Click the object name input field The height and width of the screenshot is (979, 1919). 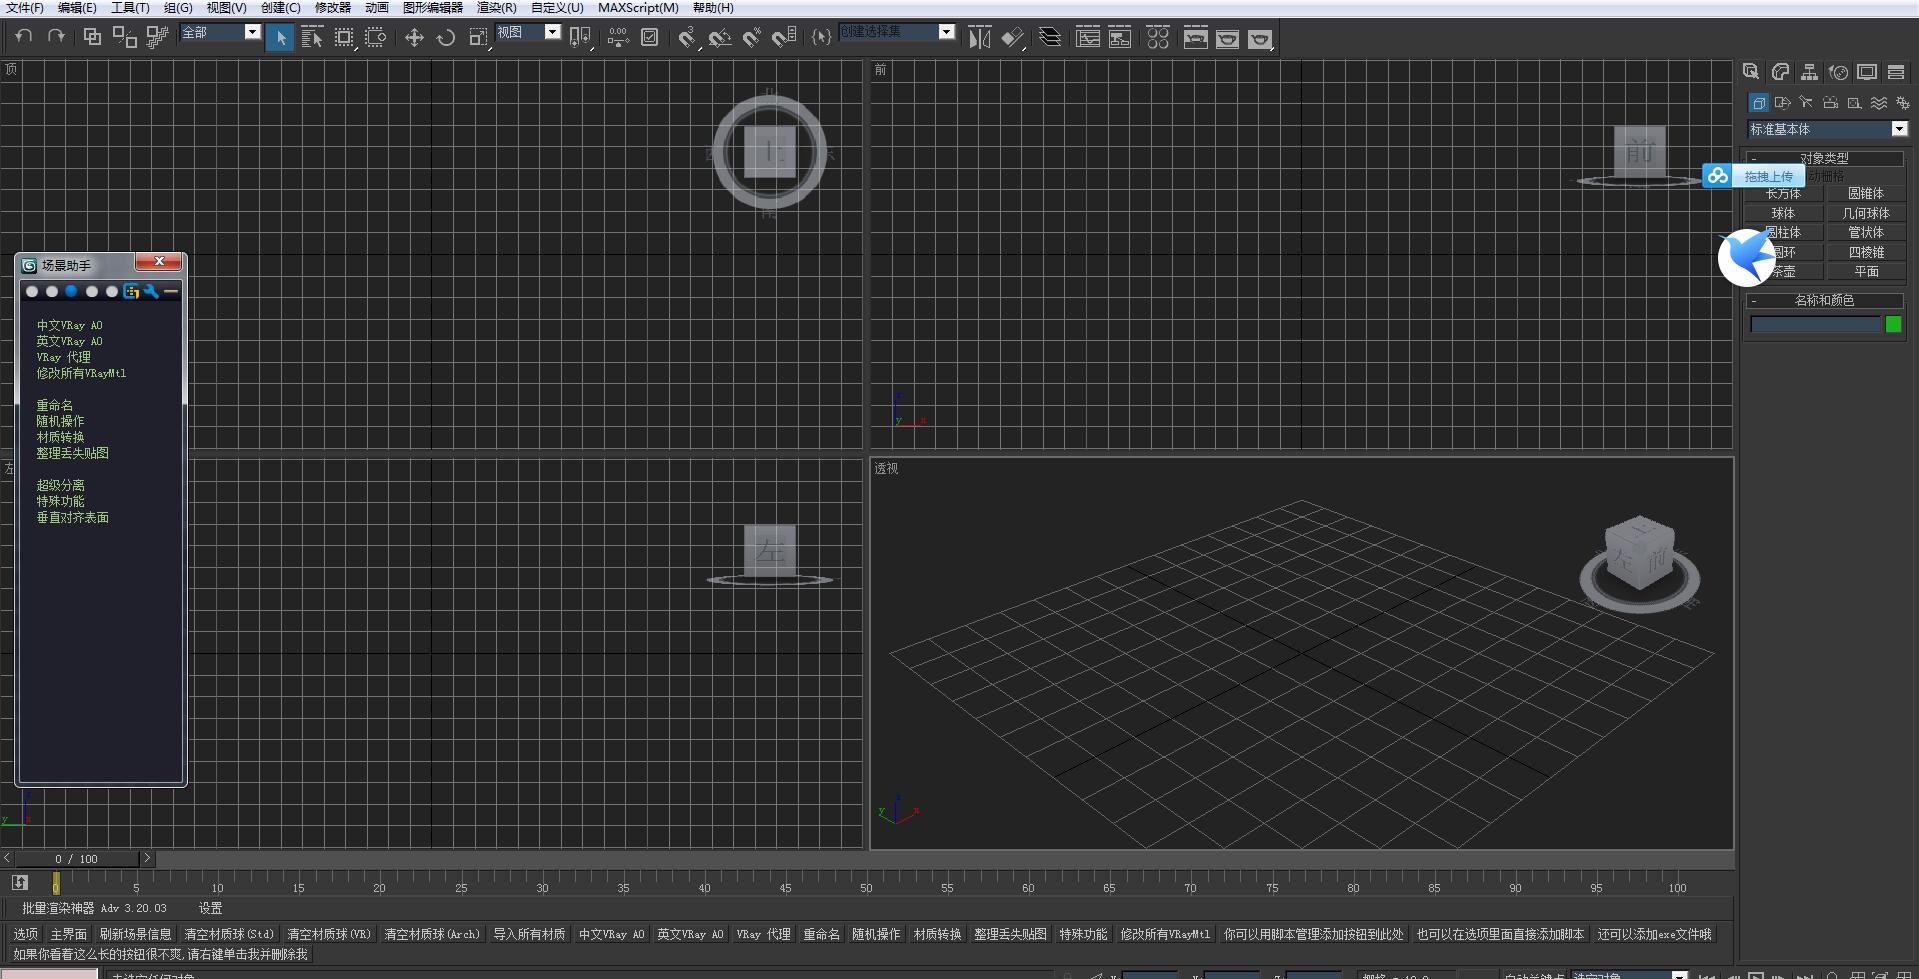point(1815,324)
